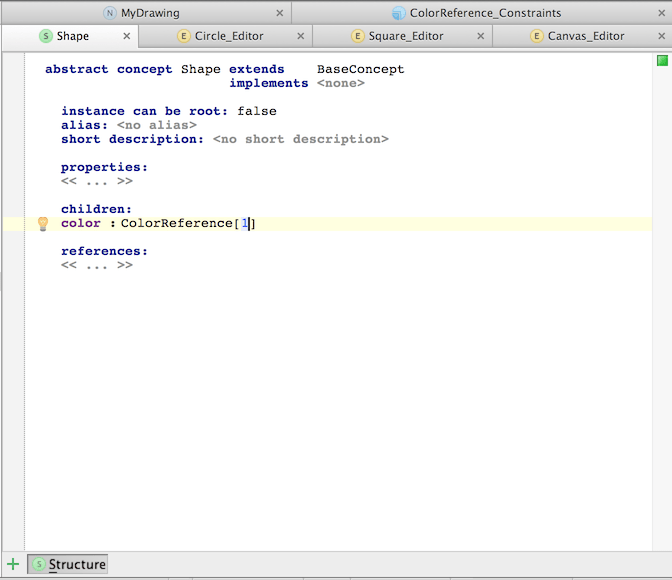Click the green status indicator square

click(662, 61)
